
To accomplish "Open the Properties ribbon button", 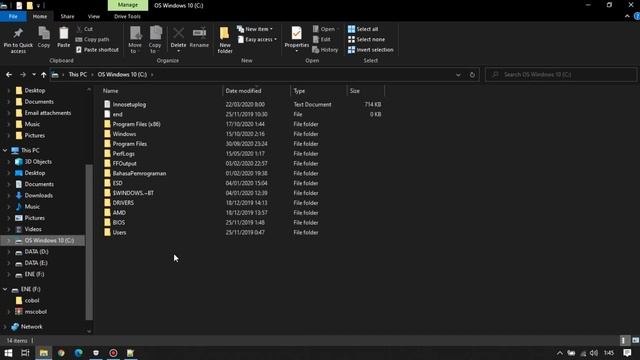I will pos(297,40).
